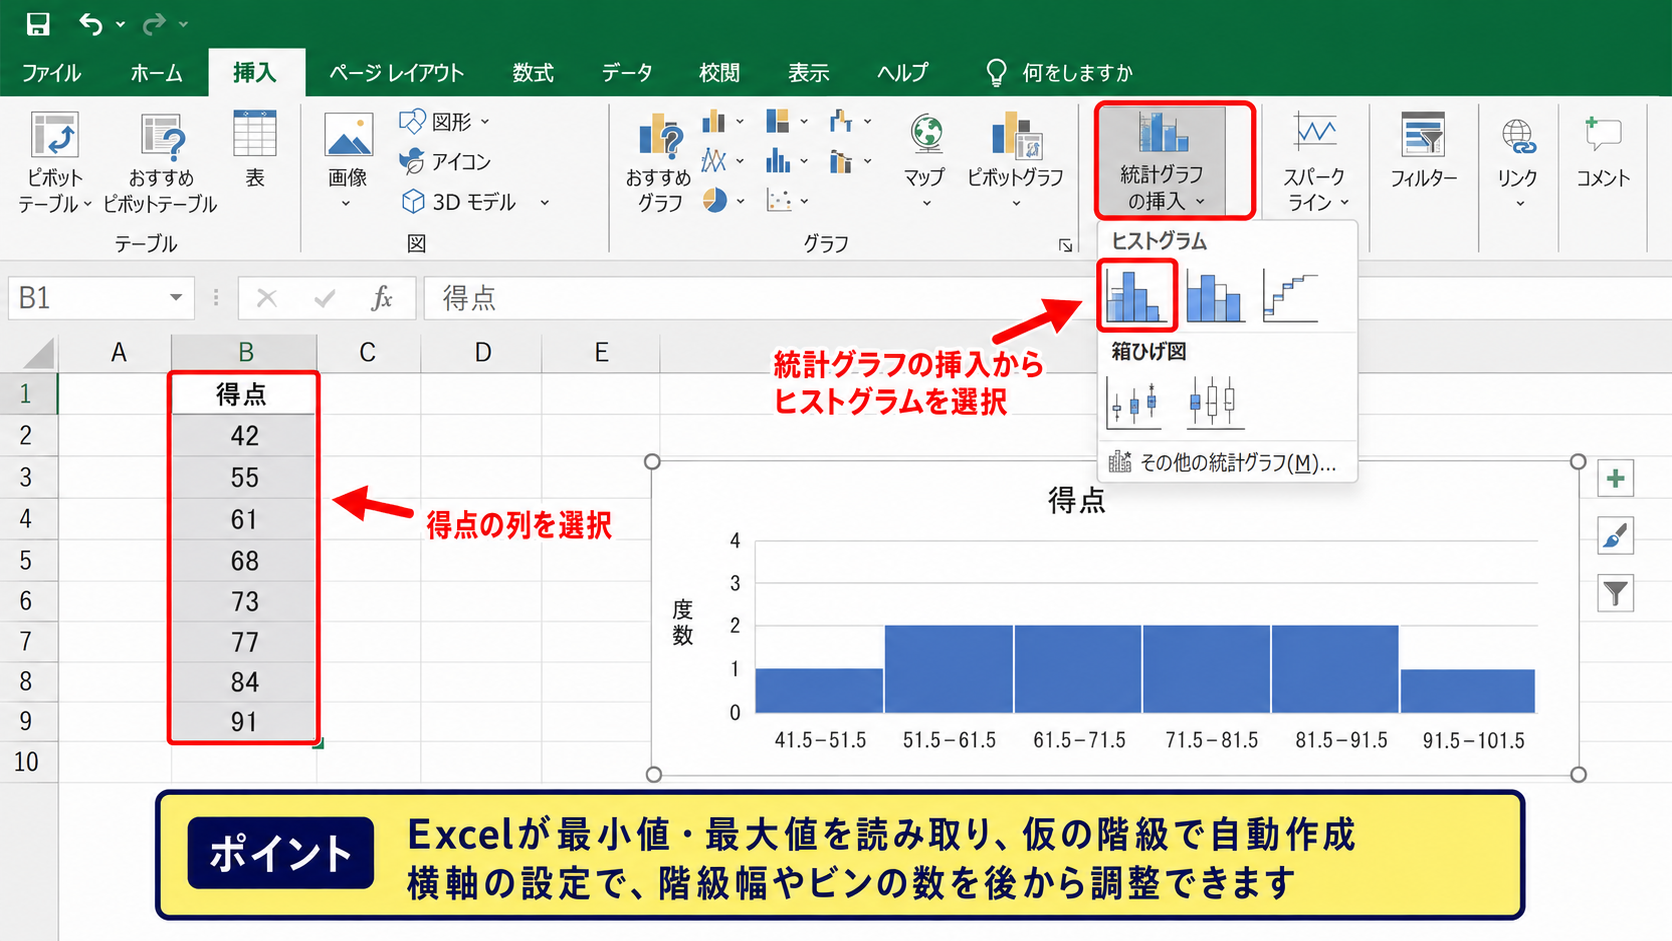Click その他の統計グラフ(M)... menu entry
Viewport: 1672px width, 941px height.
(x=1227, y=463)
